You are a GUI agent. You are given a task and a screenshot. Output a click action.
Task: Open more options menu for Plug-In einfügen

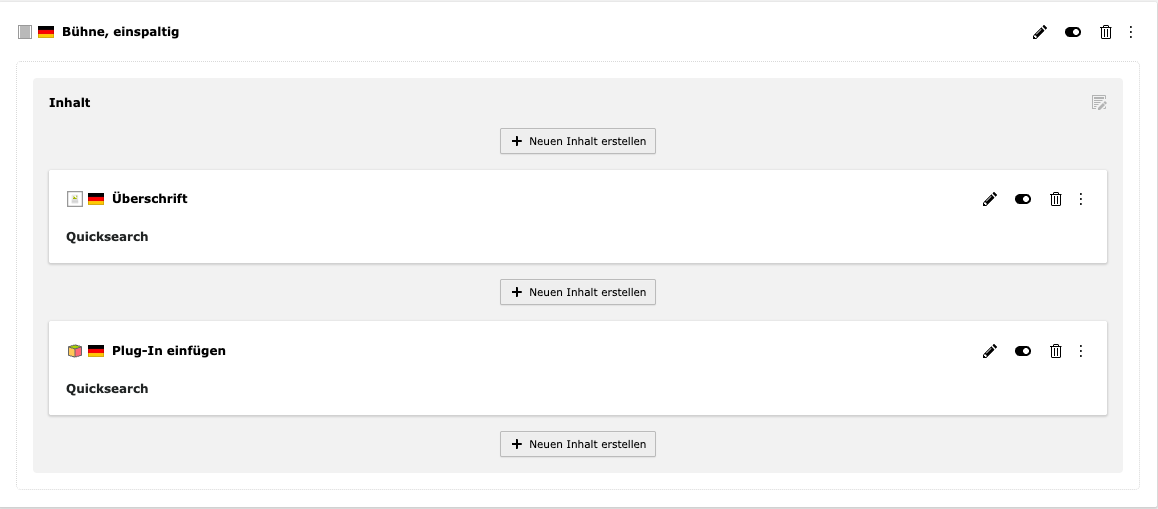tap(1081, 351)
